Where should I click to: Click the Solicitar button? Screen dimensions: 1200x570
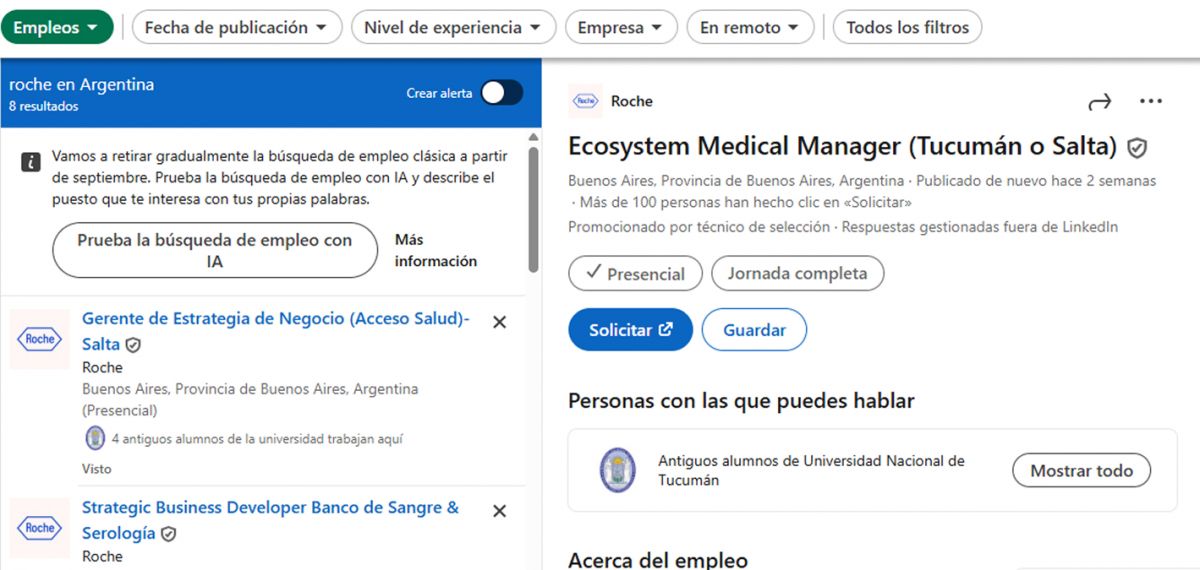pos(630,330)
